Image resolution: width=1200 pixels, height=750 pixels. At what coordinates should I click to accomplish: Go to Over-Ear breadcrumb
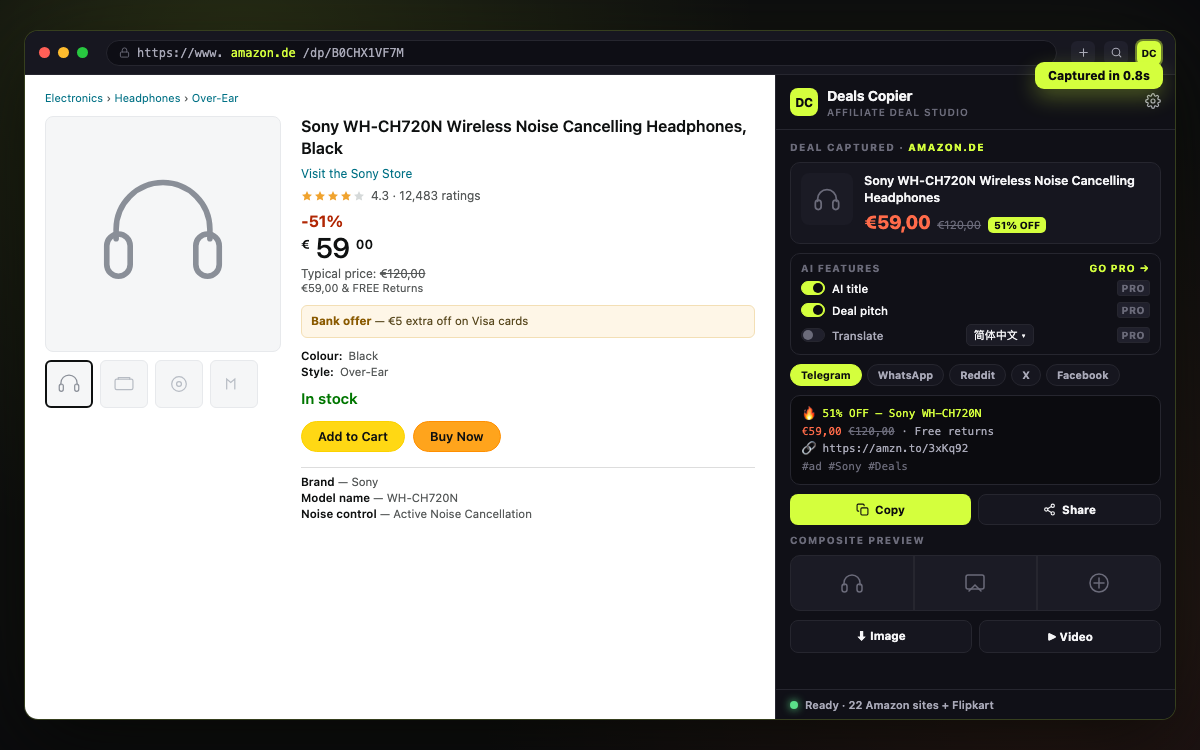(215, 98)
